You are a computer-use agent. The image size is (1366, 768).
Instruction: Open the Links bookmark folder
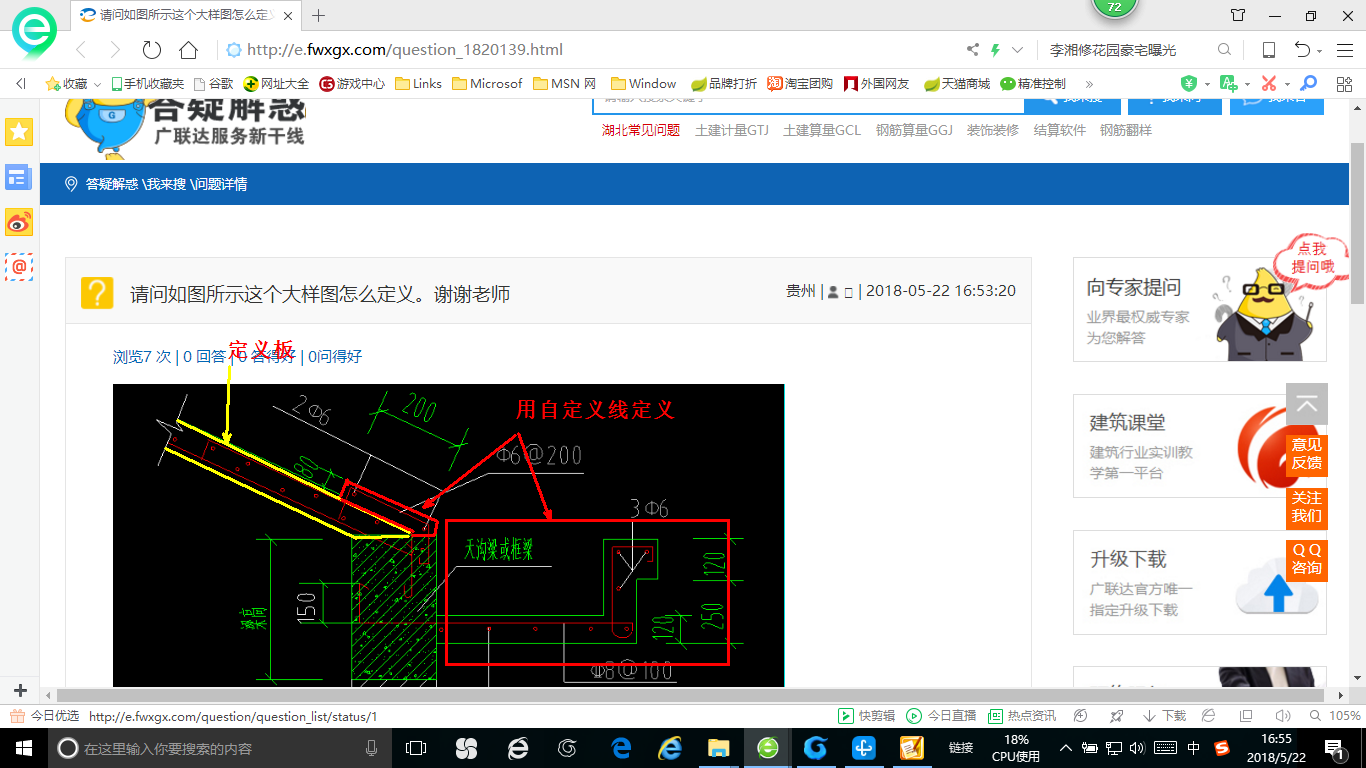pyautogui.click(x=418, y=84)
